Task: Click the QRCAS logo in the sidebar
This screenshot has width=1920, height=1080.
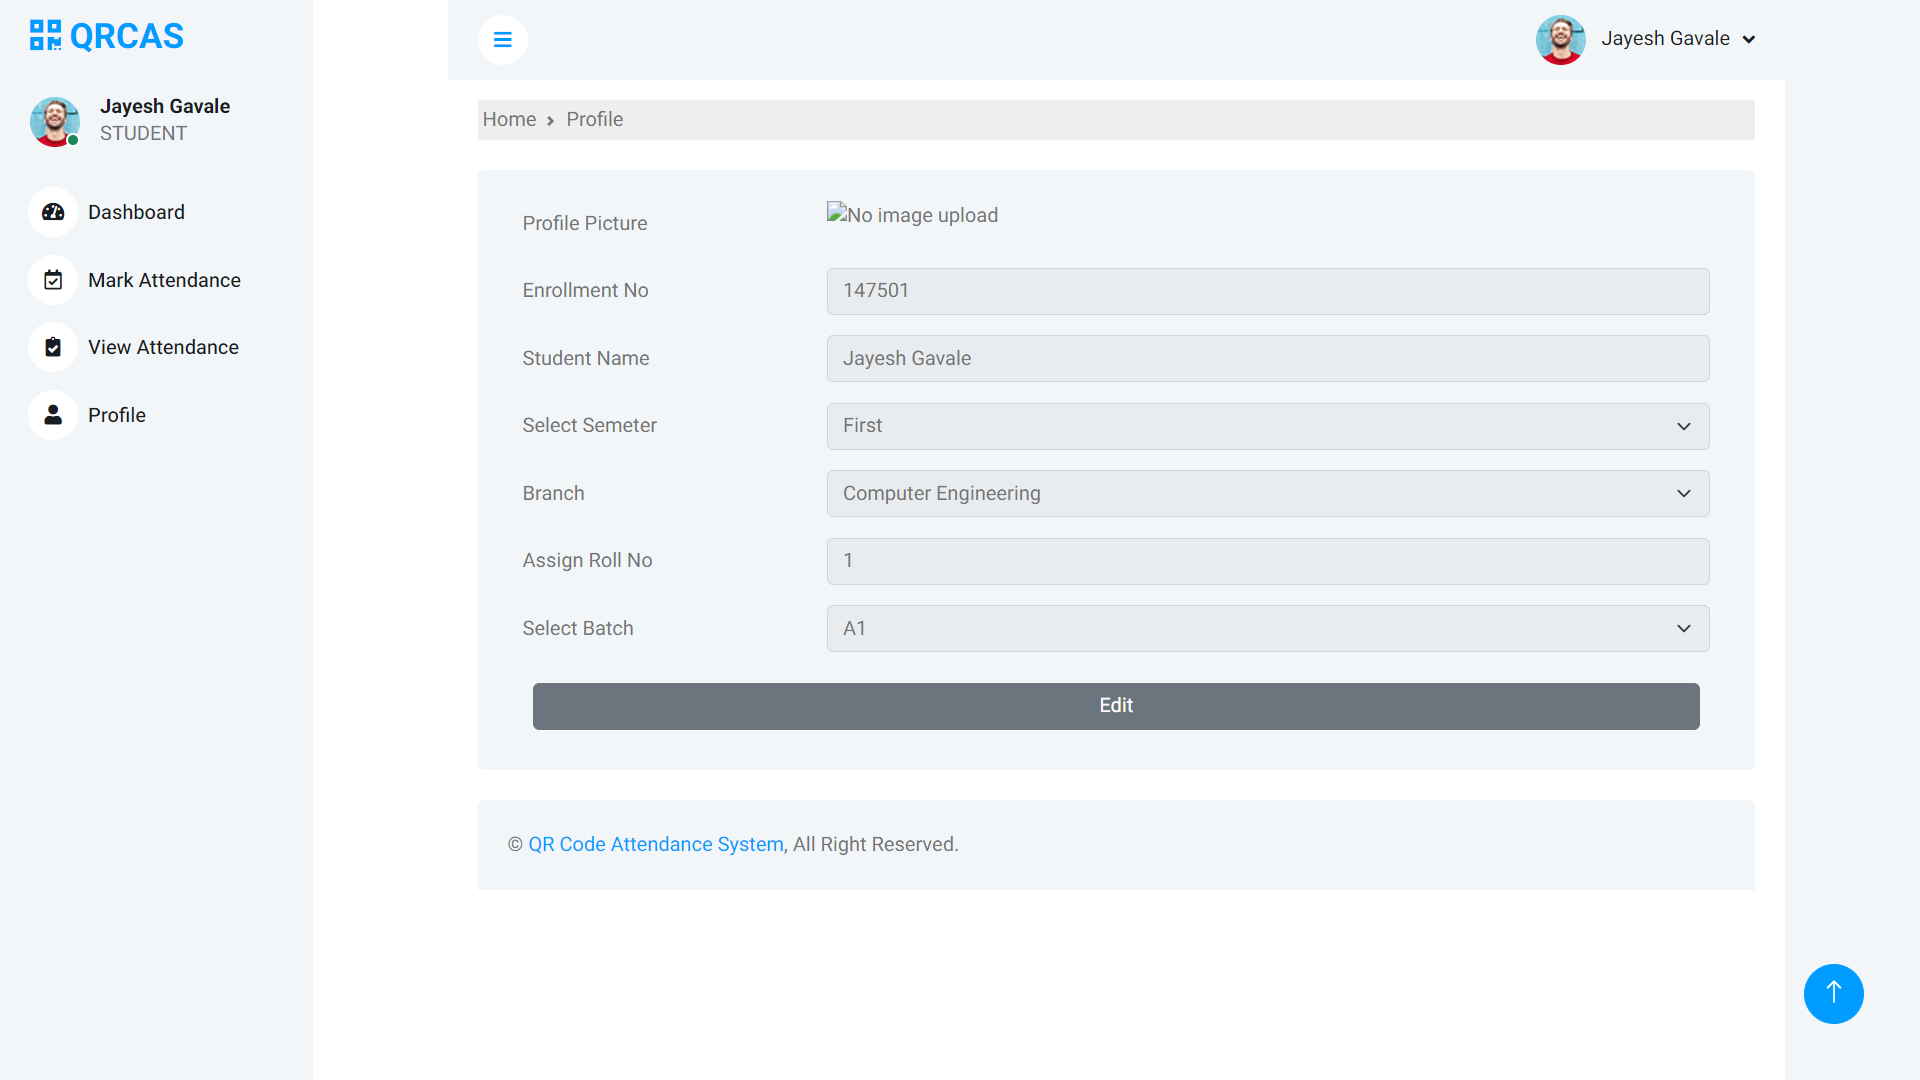Action: (105, 35)
